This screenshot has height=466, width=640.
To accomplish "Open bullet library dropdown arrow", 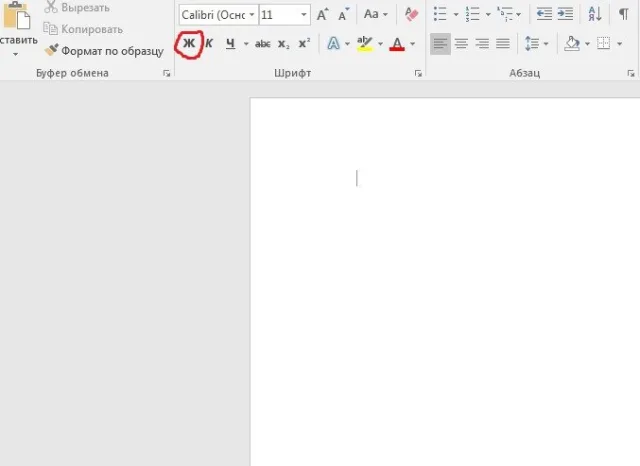I will [456, 15].
